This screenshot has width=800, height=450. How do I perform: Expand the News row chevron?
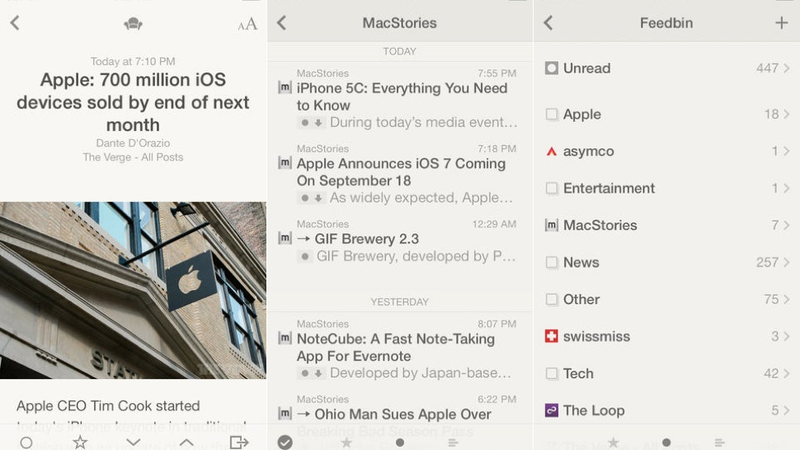[786, 262]
